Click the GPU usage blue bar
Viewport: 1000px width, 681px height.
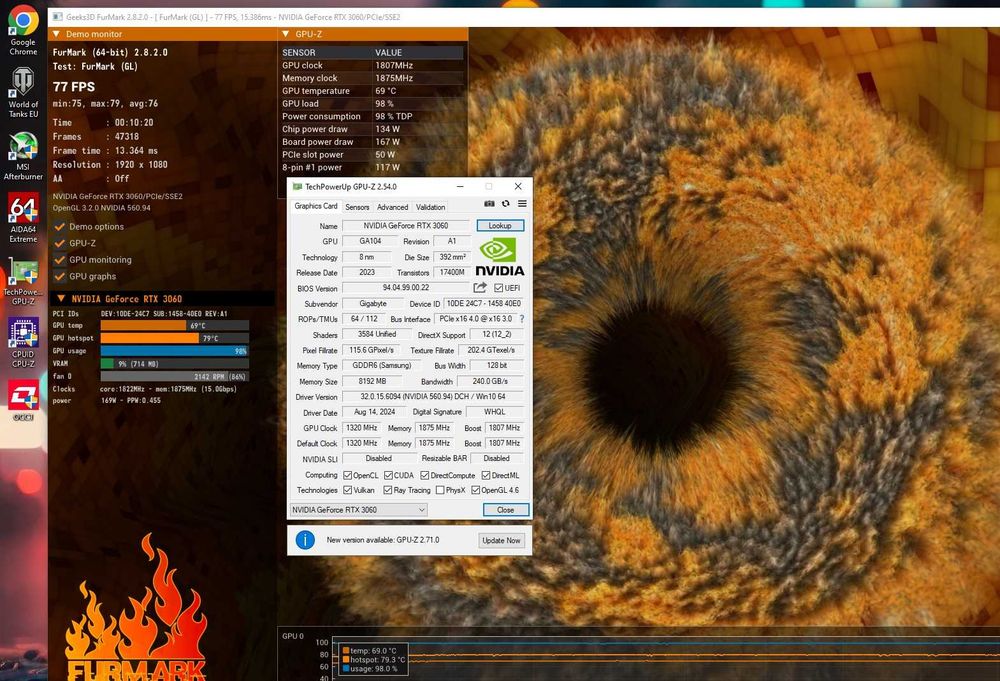(174, 351)
